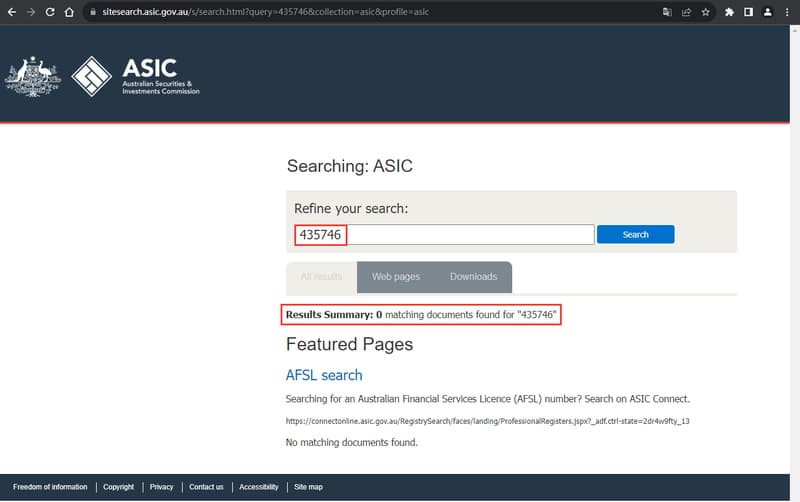Open the user profile icon
This screenshot has height=502, width=800.
pyautogui.click(x=767, y=12)
